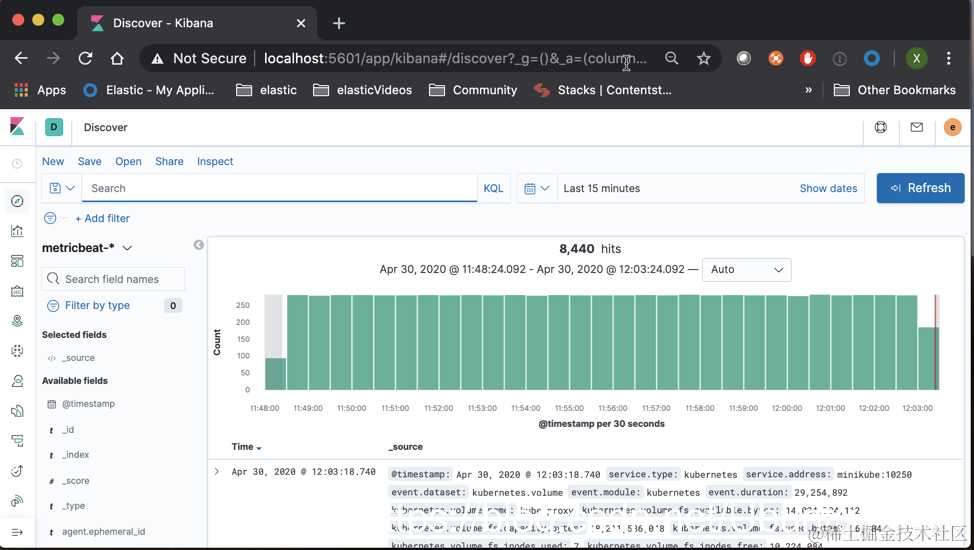Open Chrome's three-dot menu
This screenshot has width=974, height=550.
pos(949,58)
